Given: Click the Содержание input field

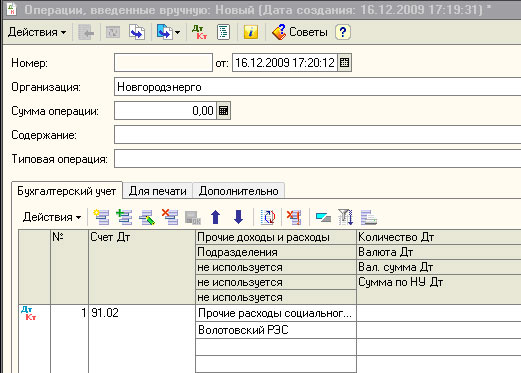Looking at the screenshot, I should [317, 135].
